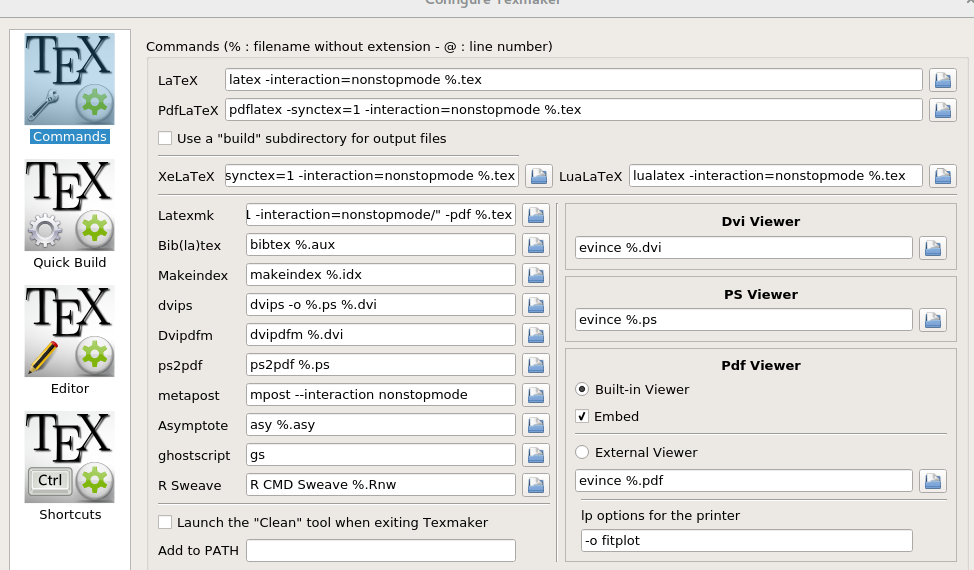
Task: Click the metapost command field
Action: click(381, 395)
